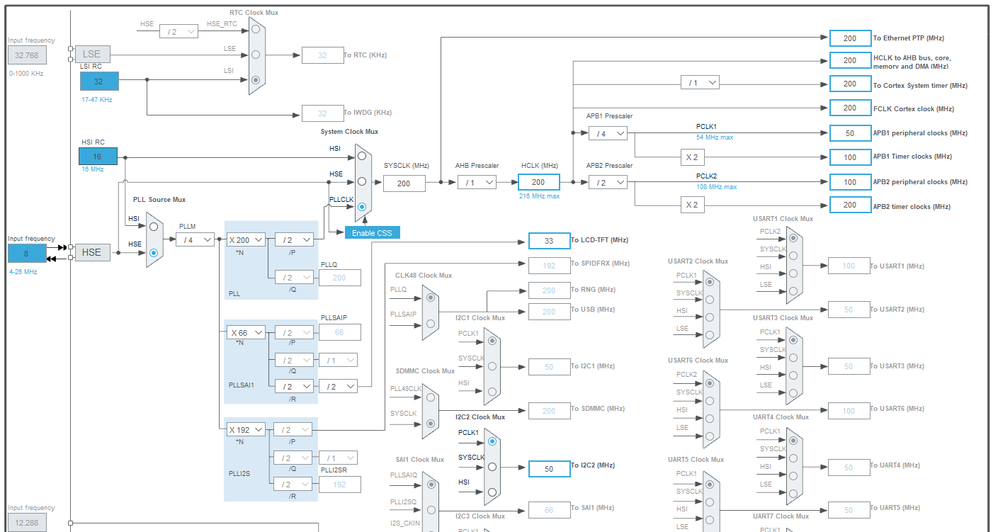
Task: Open APB1 Prescaler /4 dropdown
Action: [x=608, y=134]
